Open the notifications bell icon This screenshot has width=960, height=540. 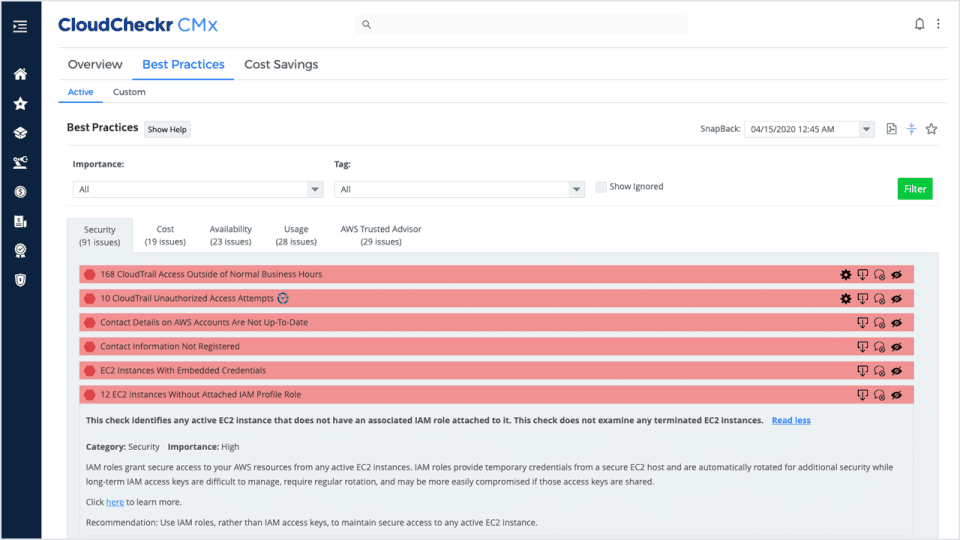[x=919, y=24]
